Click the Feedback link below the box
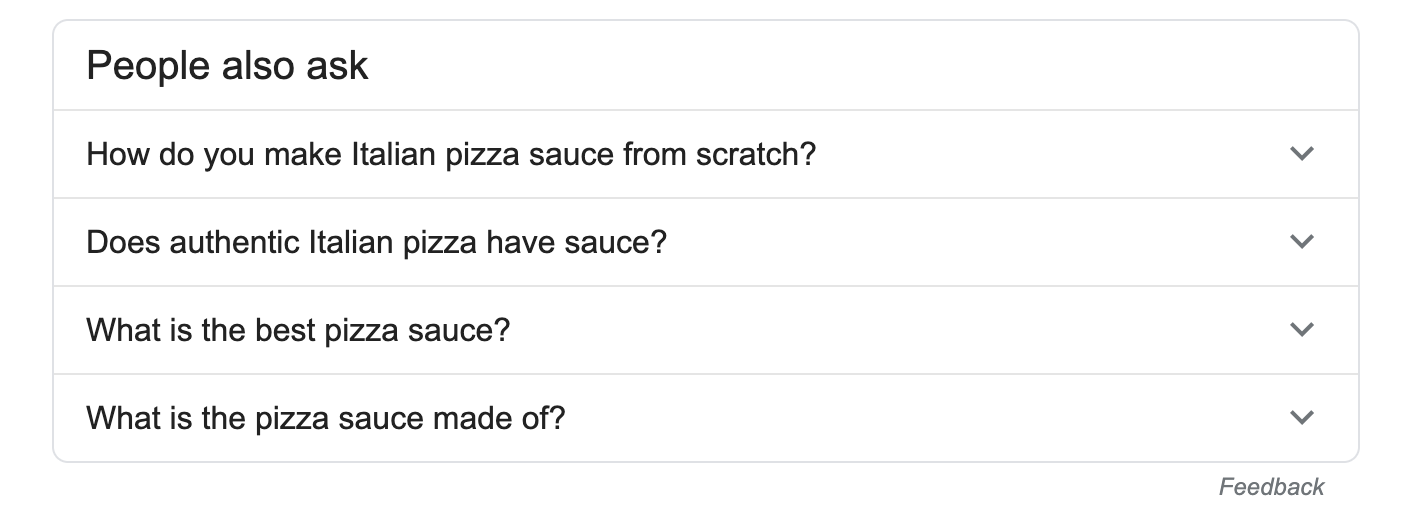Image resolution: width=1412 pixels, height=514 pixels. click(1271, 487)
